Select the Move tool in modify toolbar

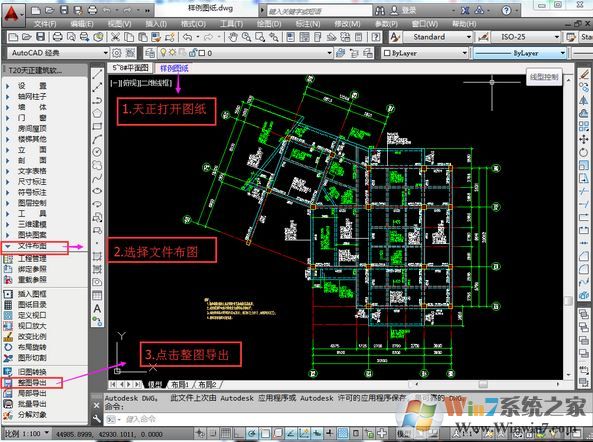coord(584,139)
